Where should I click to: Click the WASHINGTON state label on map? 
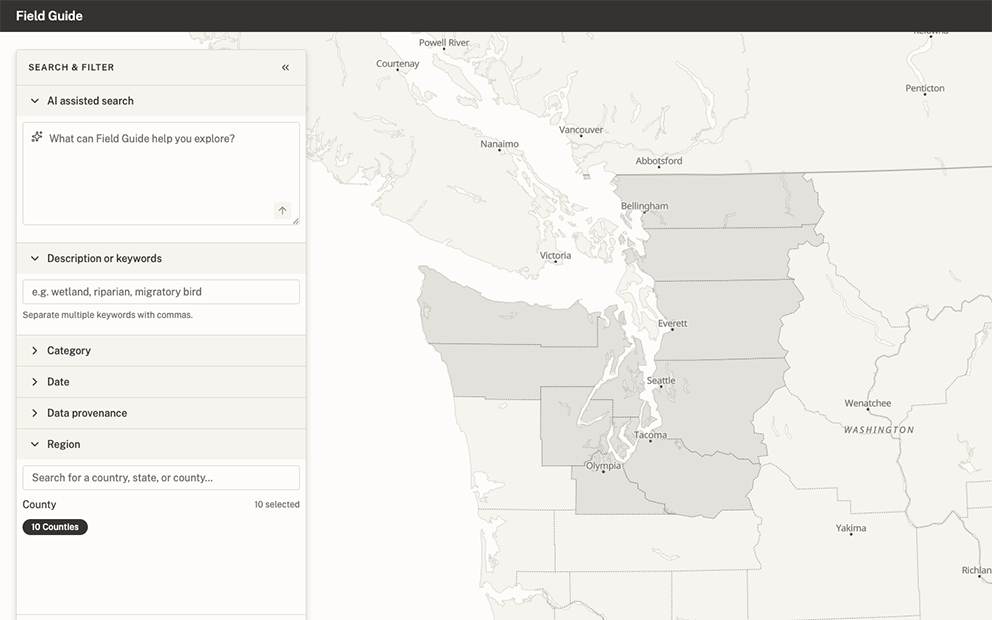(879, 430)
